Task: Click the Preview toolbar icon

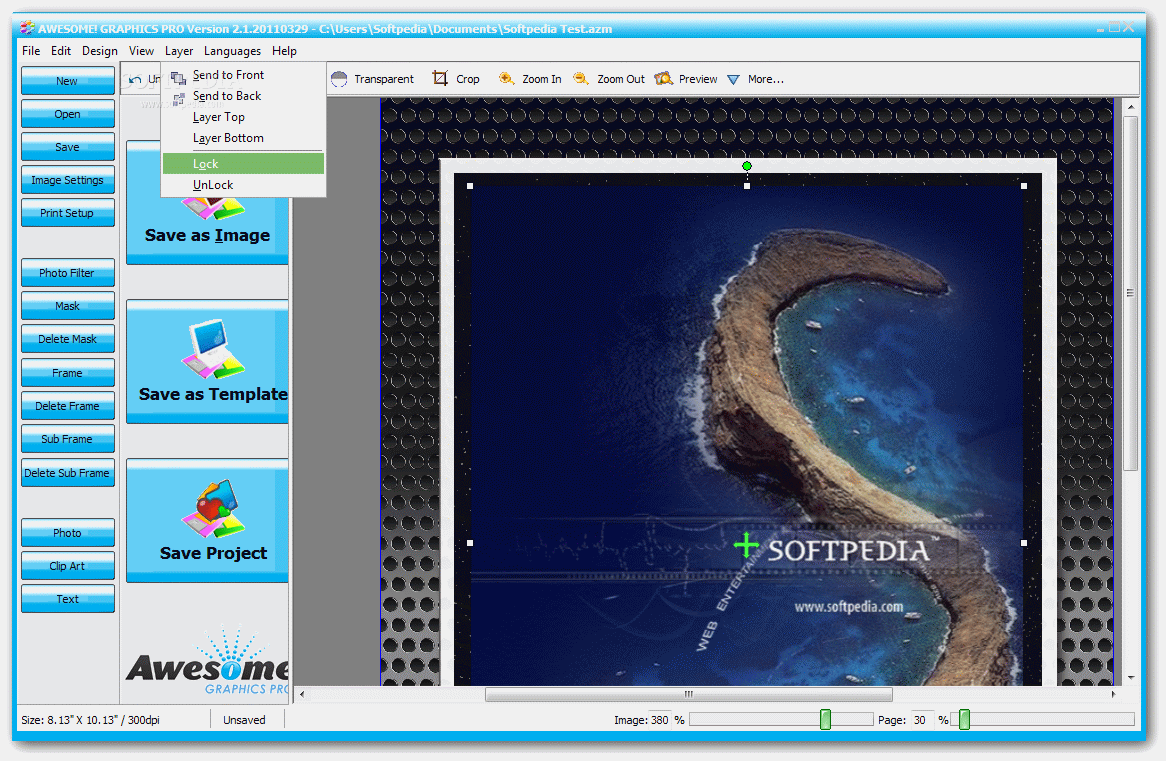Action: click(663, 78)
